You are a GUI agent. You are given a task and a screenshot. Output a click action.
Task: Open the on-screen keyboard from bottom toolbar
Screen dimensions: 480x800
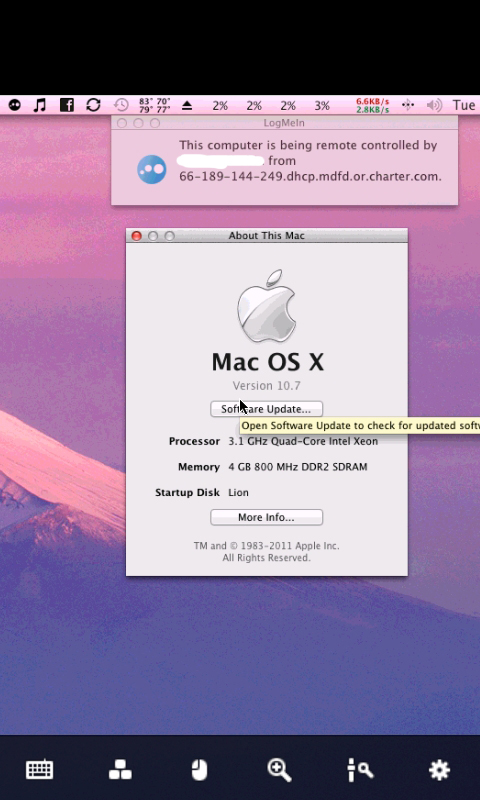point(39,769)
